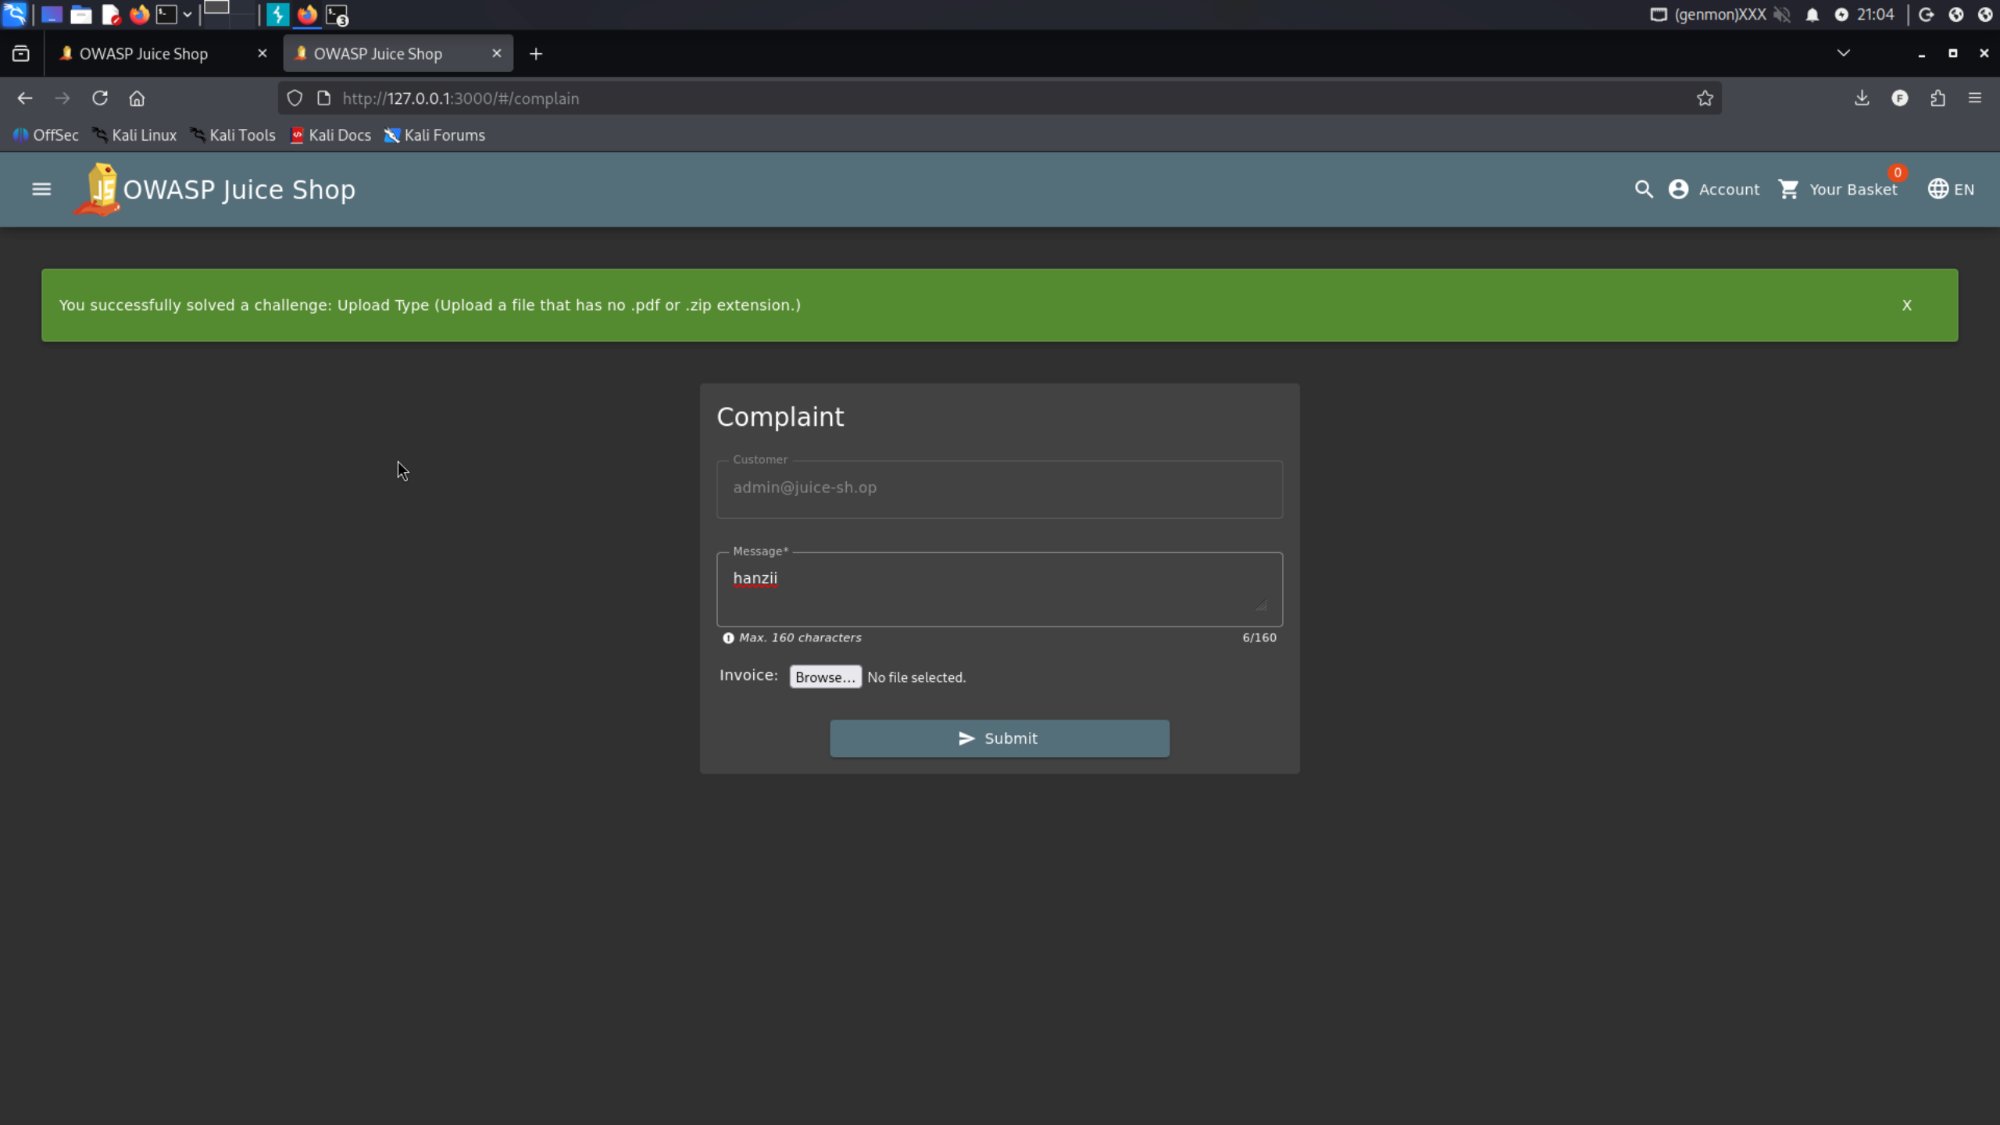Open power manager tray icon
The height and width of the screenshot is (1125, 2000).
(x=1841, y=14)
